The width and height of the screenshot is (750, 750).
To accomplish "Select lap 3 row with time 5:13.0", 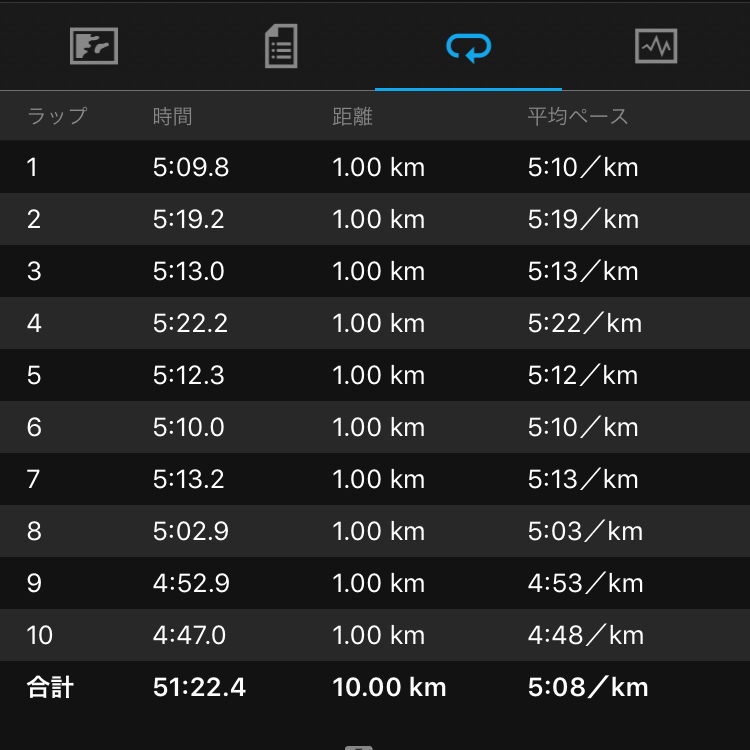I will click(375, 271).
